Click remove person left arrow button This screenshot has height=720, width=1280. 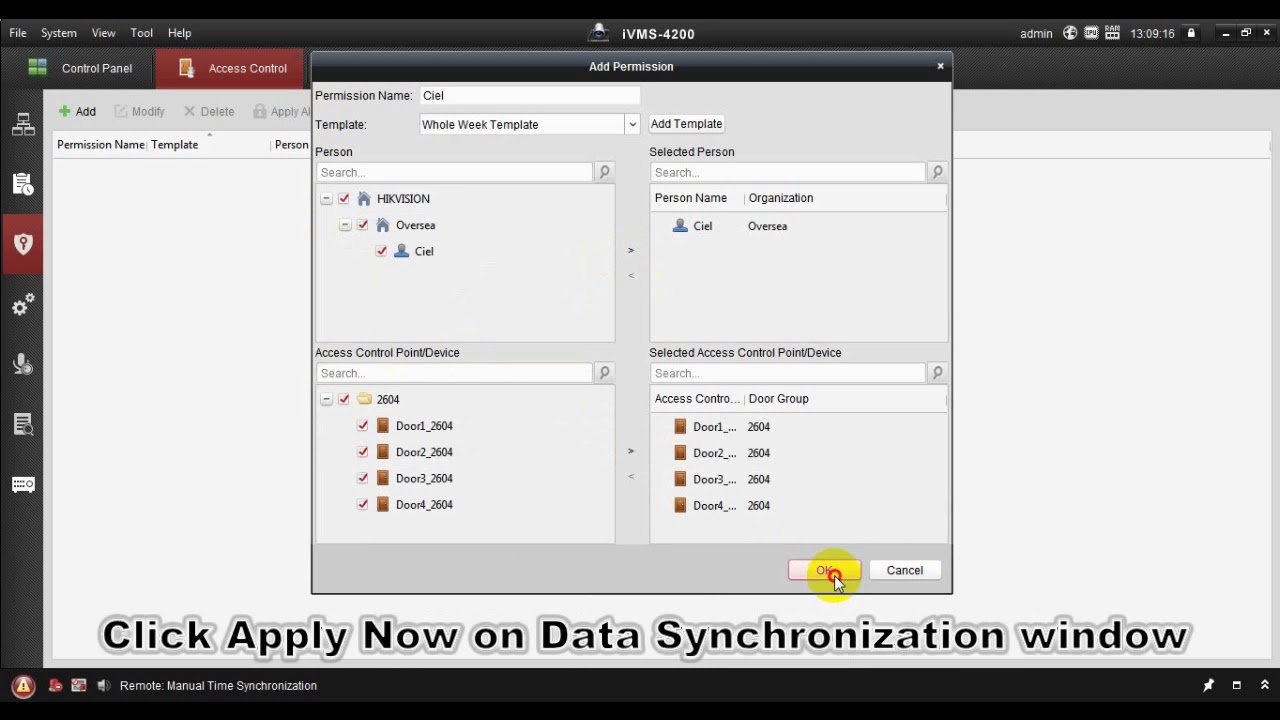631,275
